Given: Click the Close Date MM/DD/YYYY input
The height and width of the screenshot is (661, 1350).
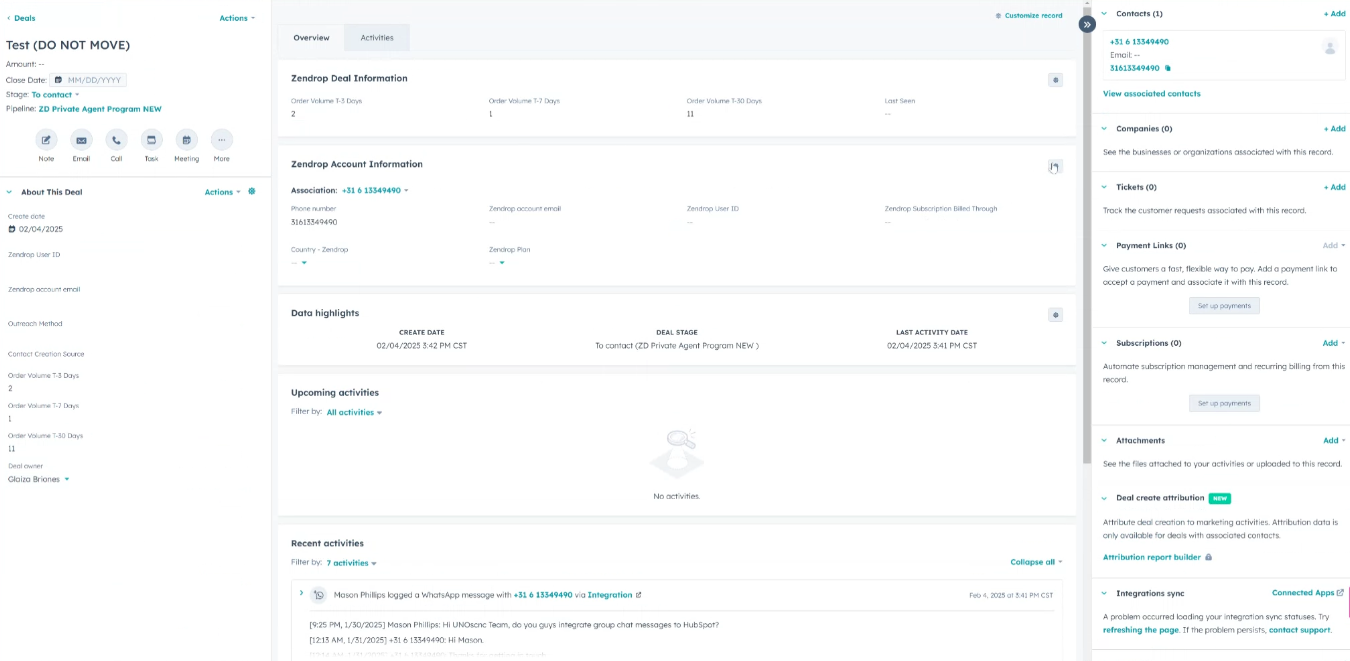Looking at the screenshot, I should coord(89,80).
